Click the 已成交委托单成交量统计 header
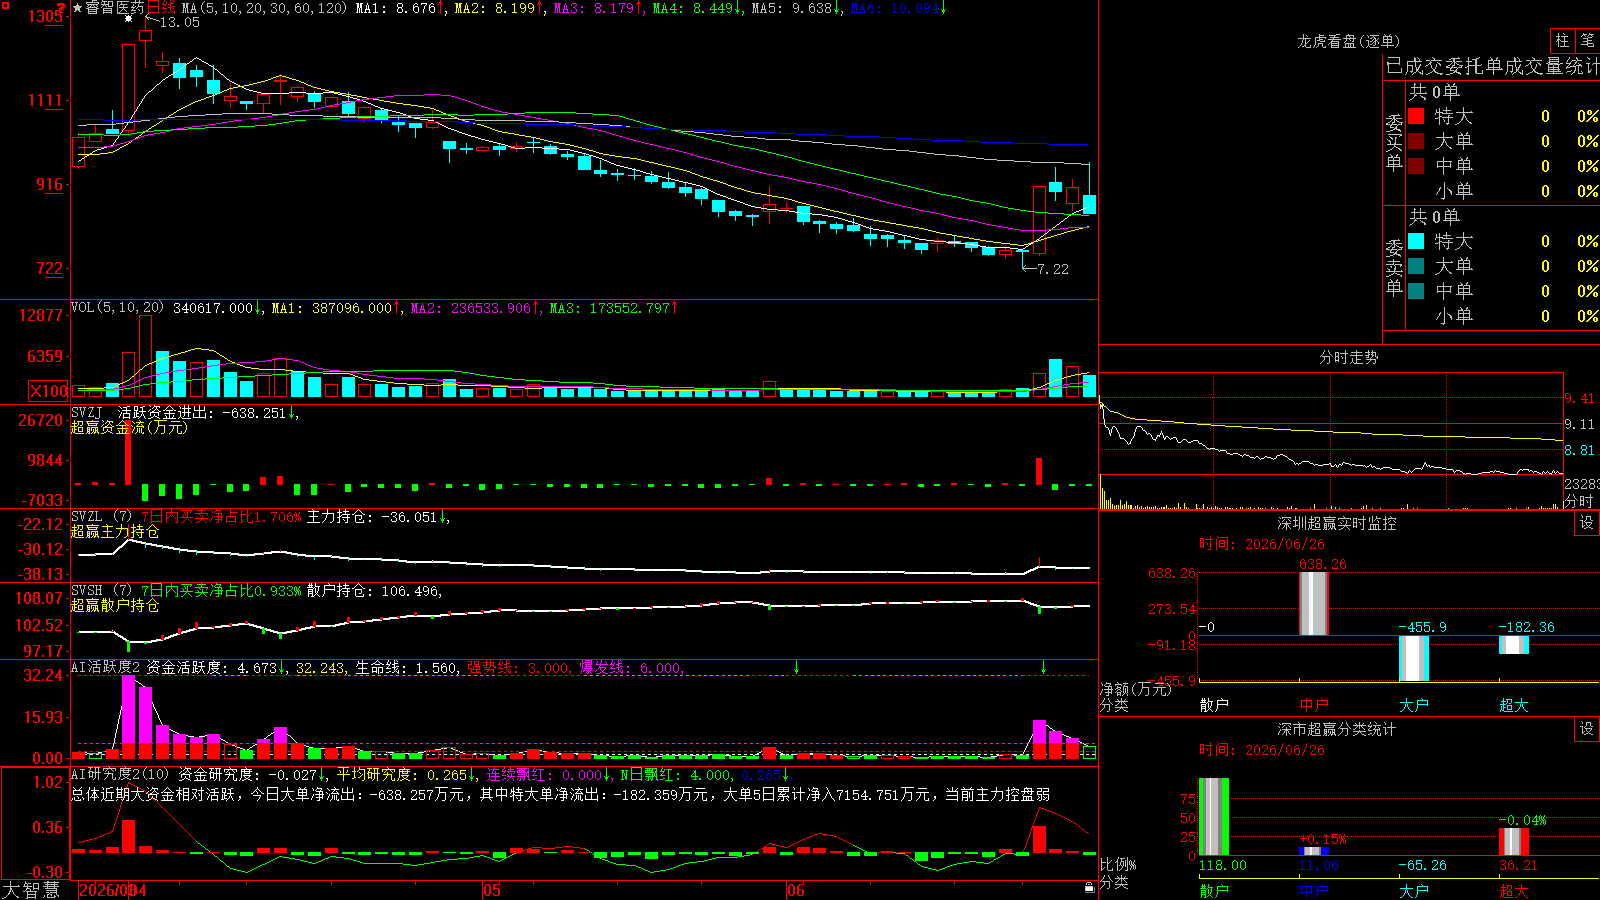 [x=1492, y=66]
